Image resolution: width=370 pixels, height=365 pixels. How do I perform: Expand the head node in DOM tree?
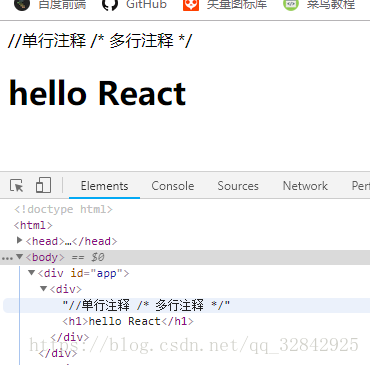click(19, 240)
